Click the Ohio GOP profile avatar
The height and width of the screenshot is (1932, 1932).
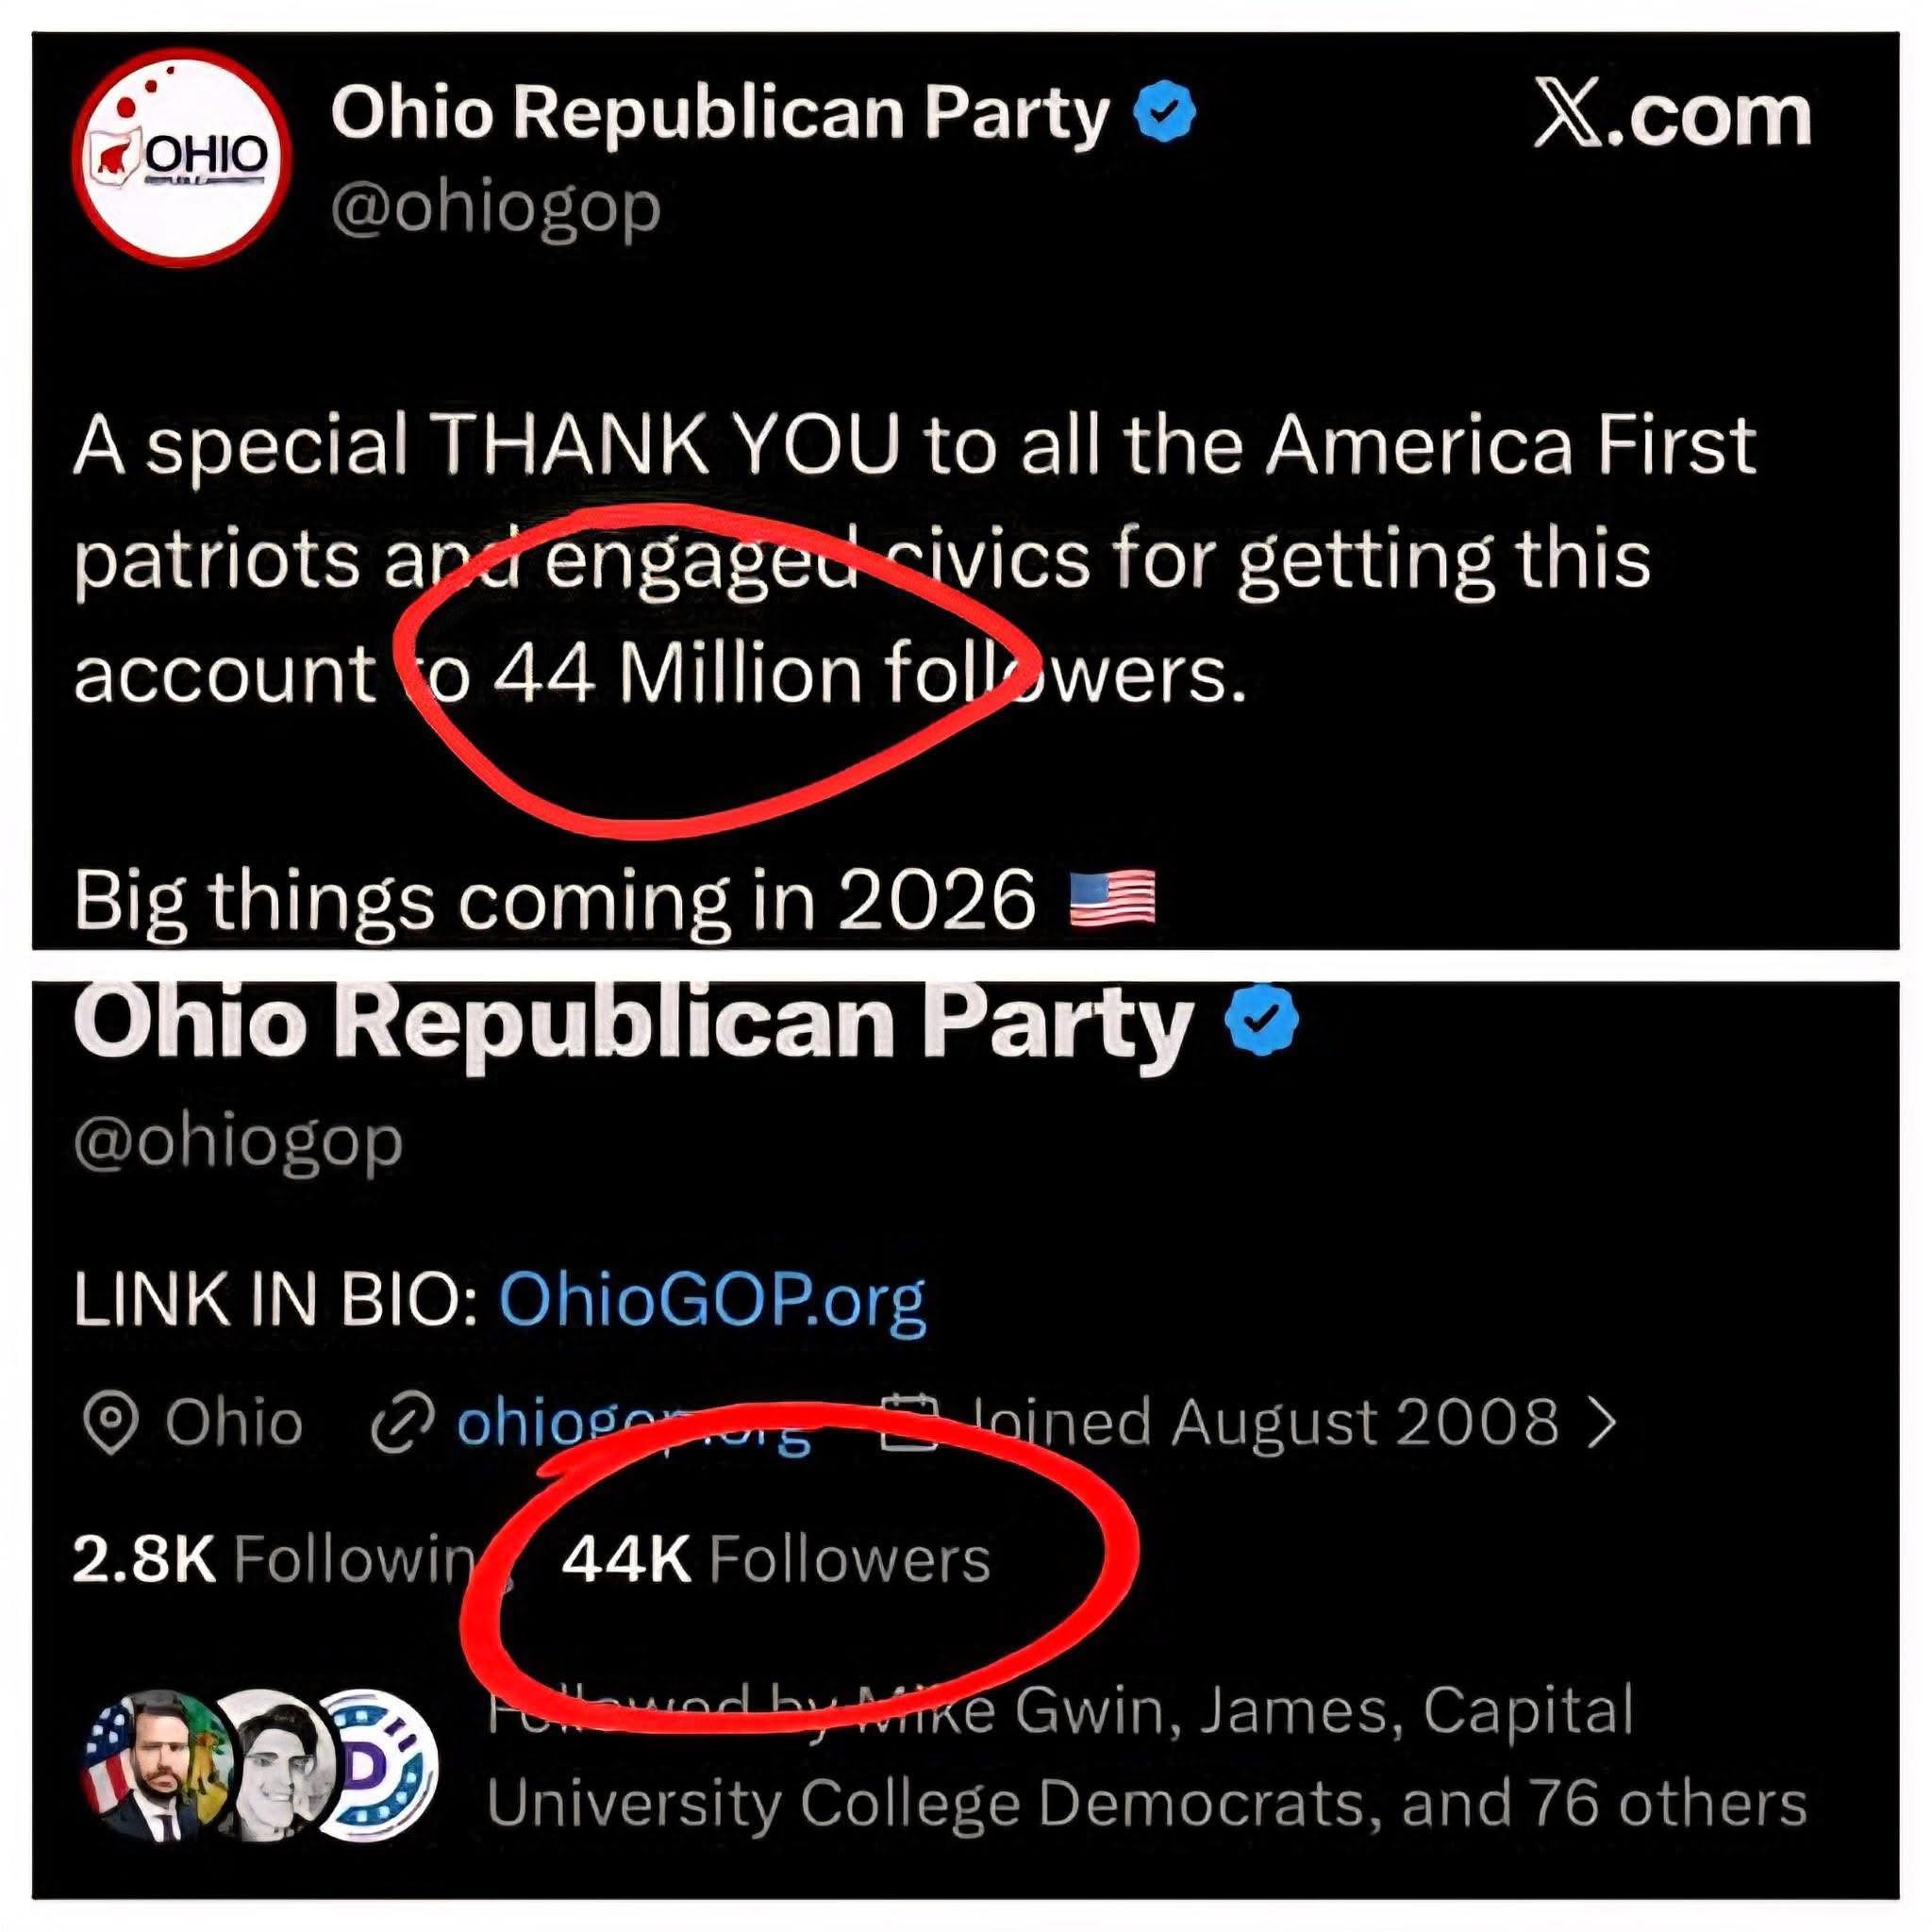[182, 158]
